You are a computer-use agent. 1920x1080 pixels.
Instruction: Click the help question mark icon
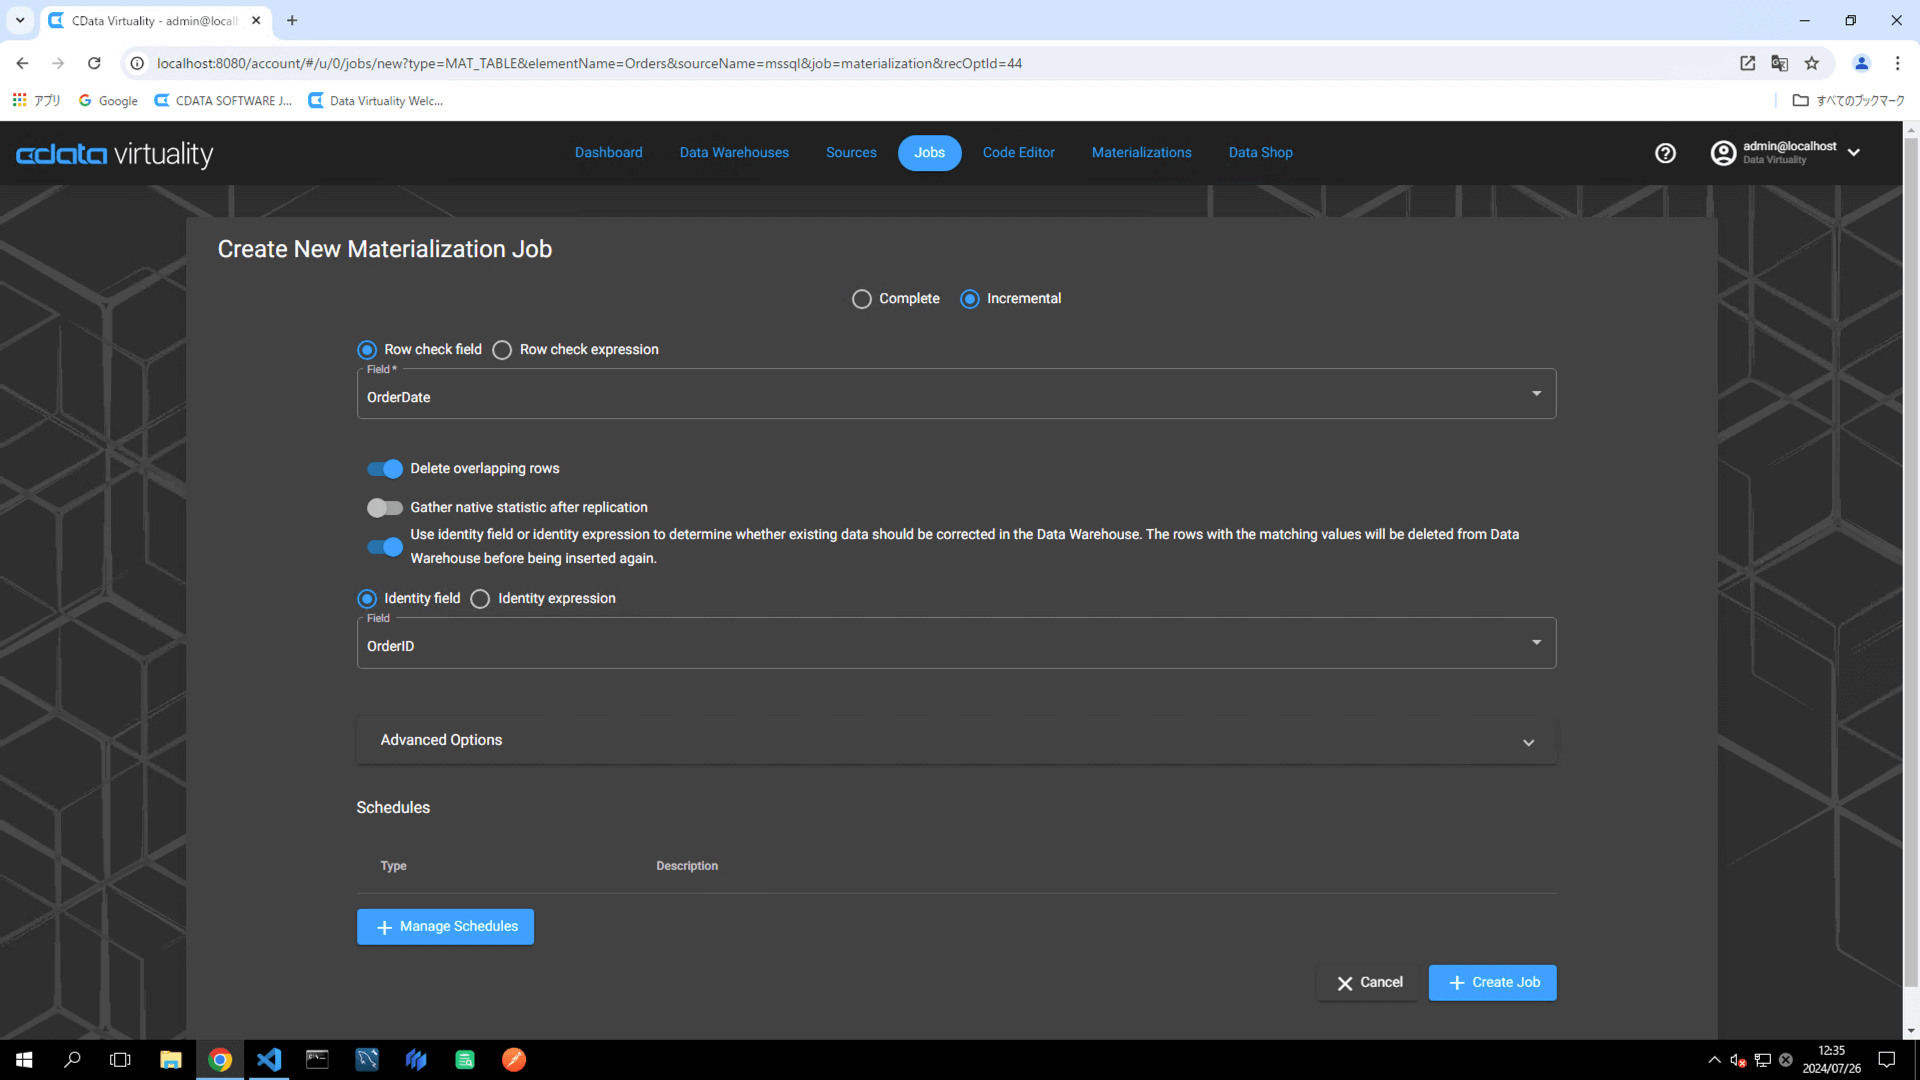click(1665, 153)
